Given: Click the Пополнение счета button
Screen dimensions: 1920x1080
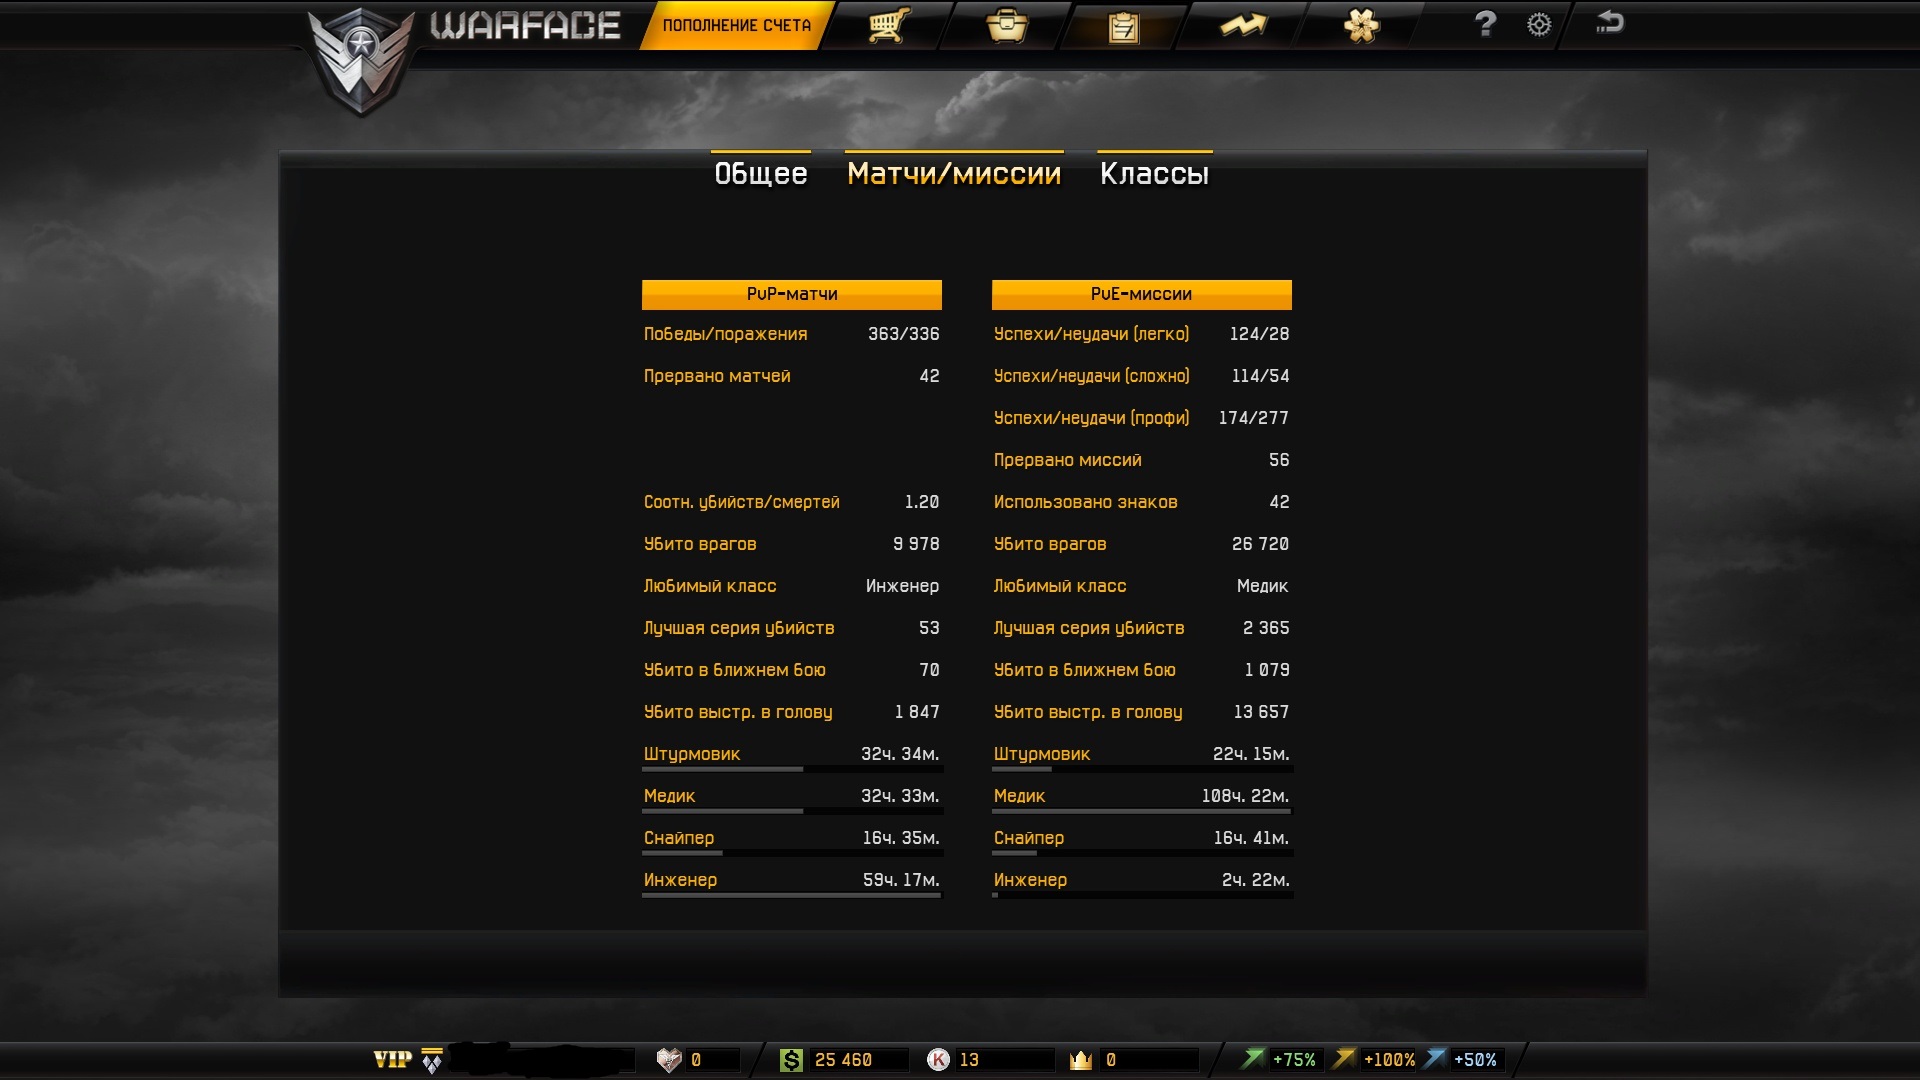Looking at the screenshot, I should coord(736,25).
